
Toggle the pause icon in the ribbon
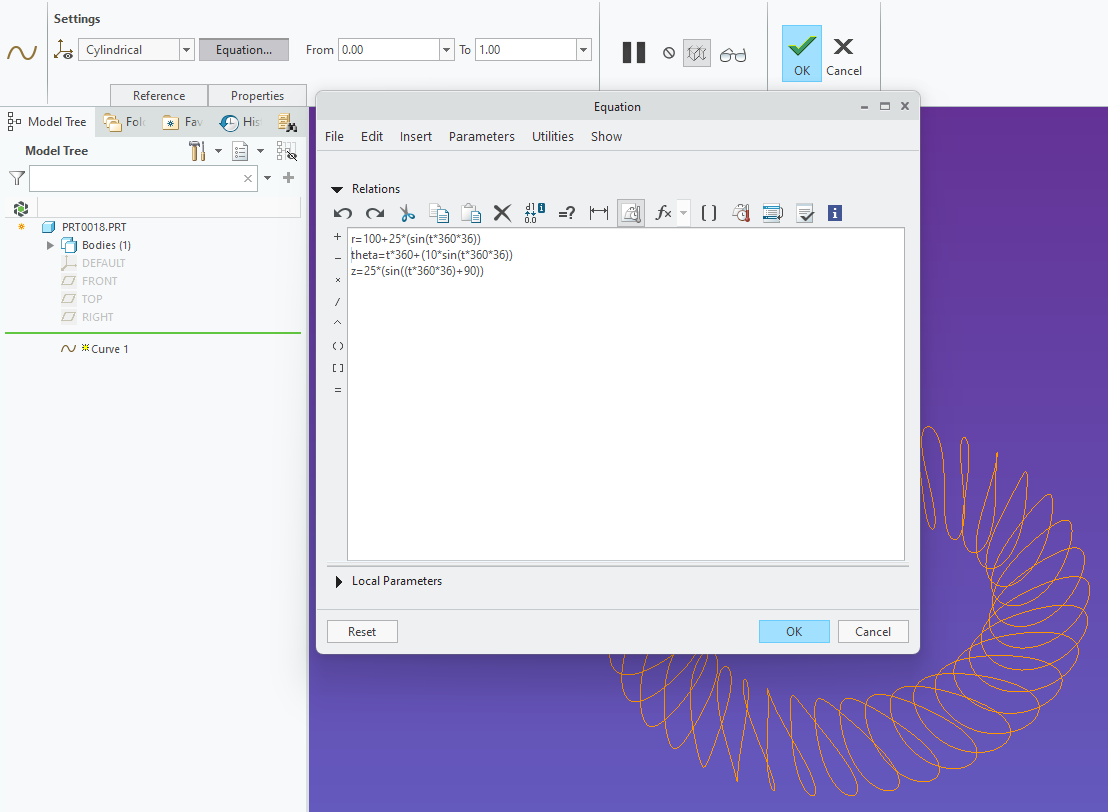[633, 52]
